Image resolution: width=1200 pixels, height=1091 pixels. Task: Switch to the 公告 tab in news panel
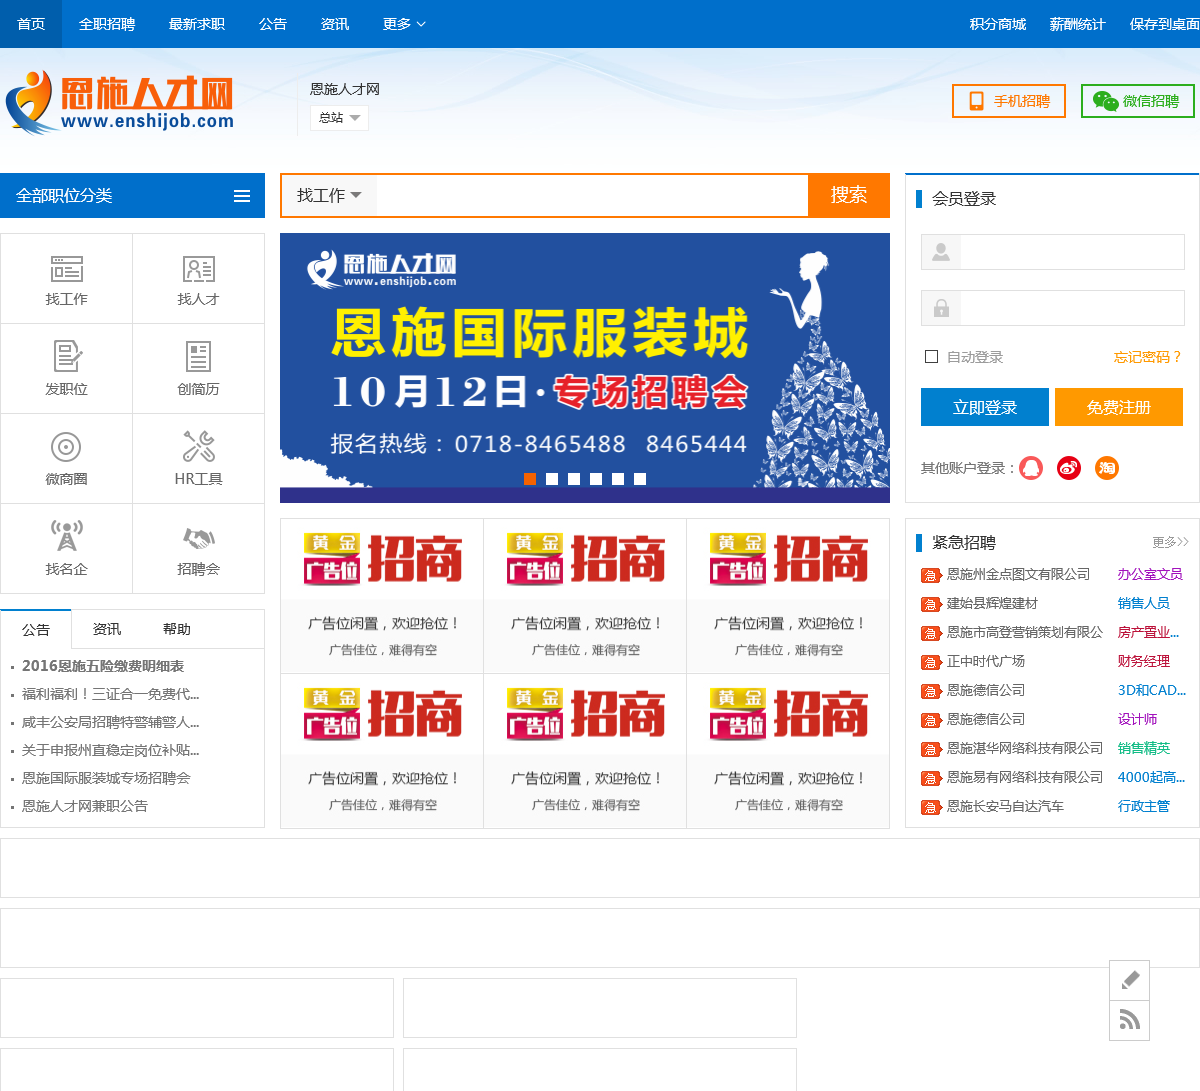click(36, 629)
